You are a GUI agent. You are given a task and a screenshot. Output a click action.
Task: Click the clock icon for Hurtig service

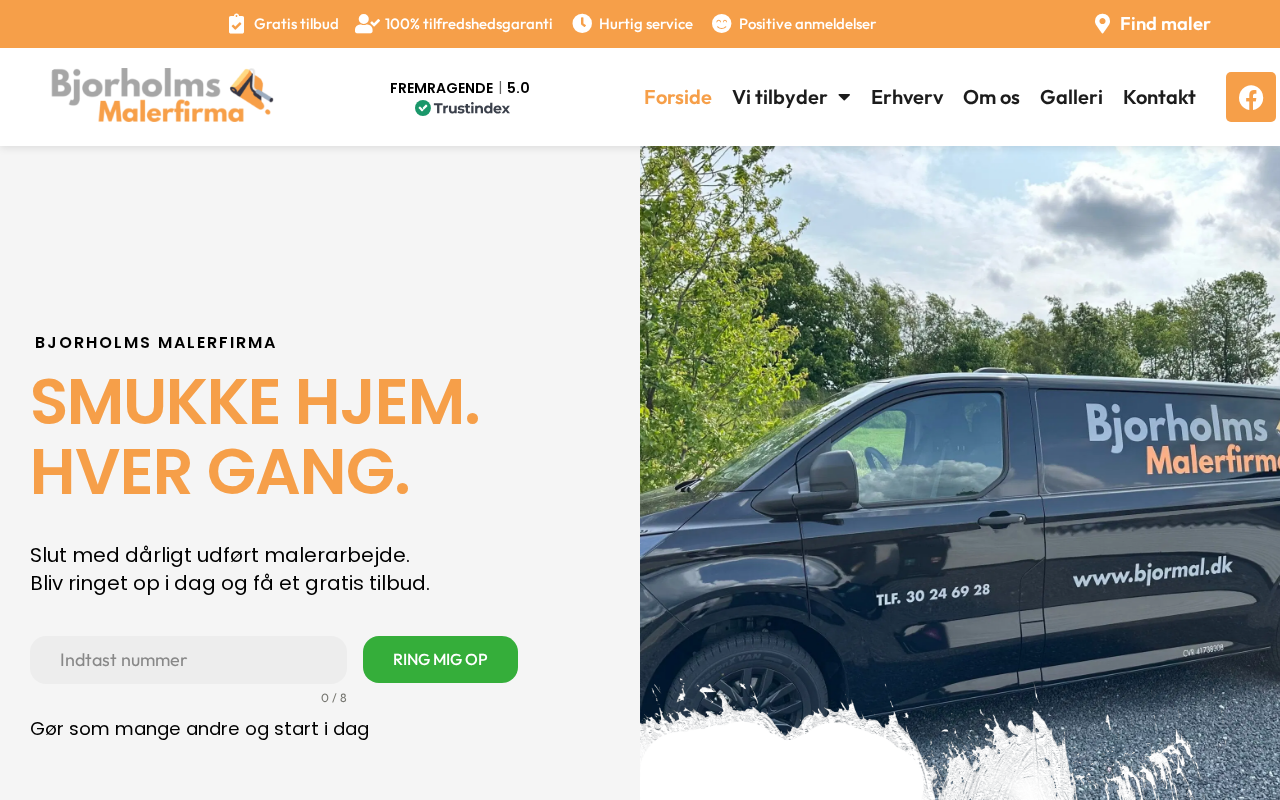[582, 23]
